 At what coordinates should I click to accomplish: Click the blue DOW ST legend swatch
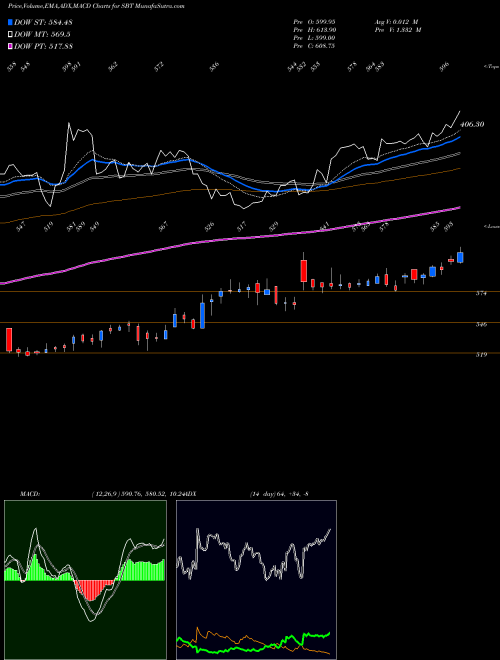coord(11,22)
